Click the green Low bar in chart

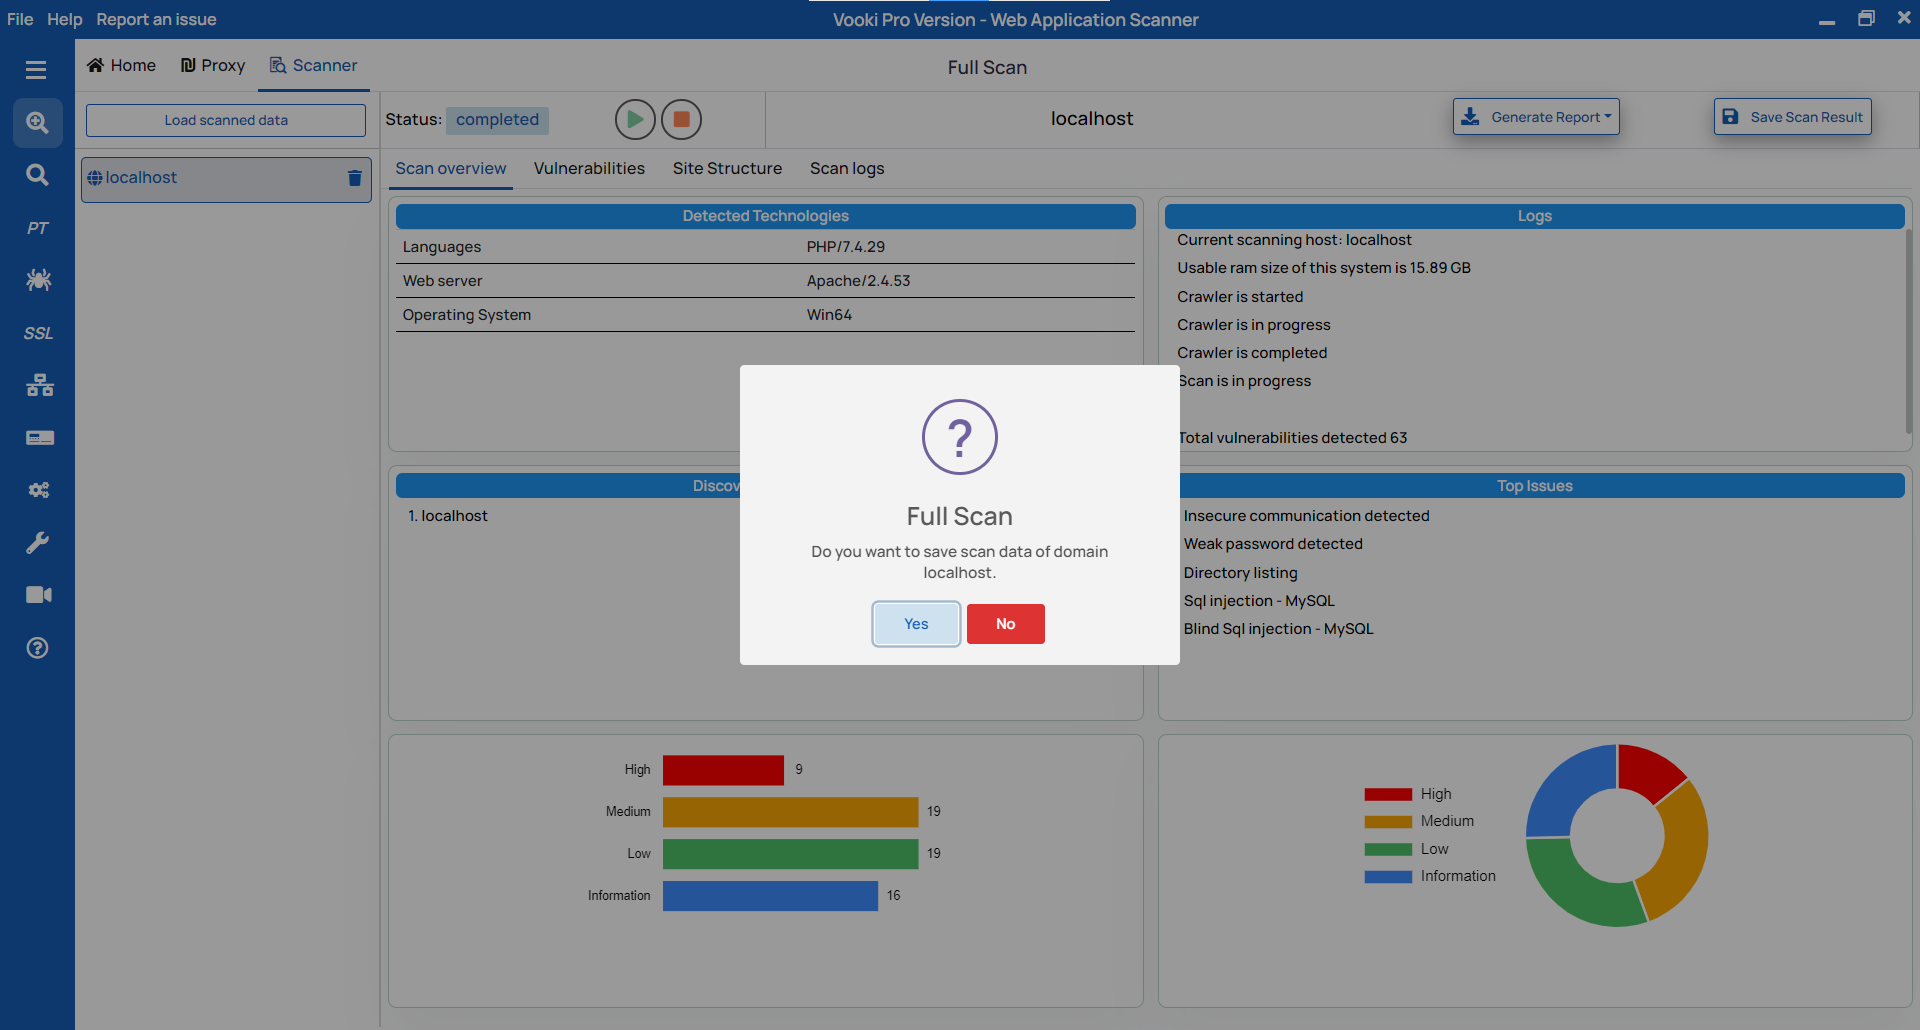[790, 854]
